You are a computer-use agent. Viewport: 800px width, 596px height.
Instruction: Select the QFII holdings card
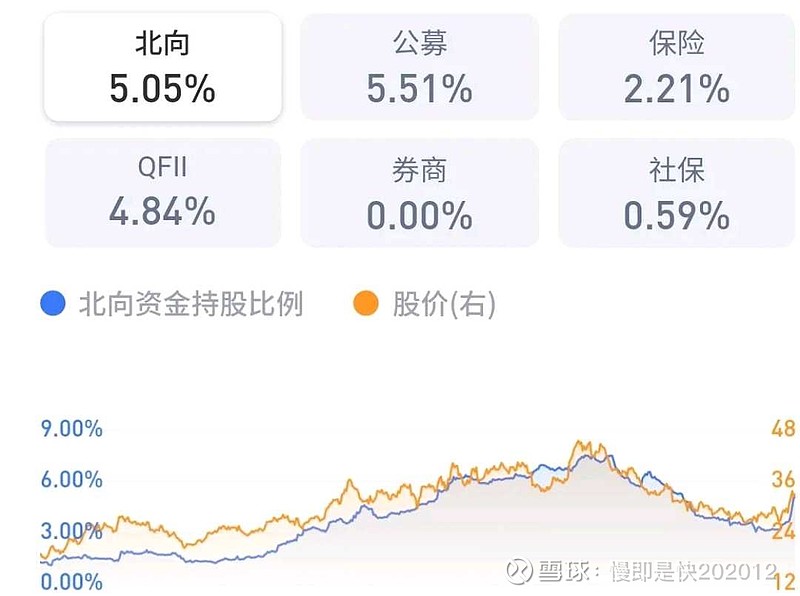[x=162, y=192]
